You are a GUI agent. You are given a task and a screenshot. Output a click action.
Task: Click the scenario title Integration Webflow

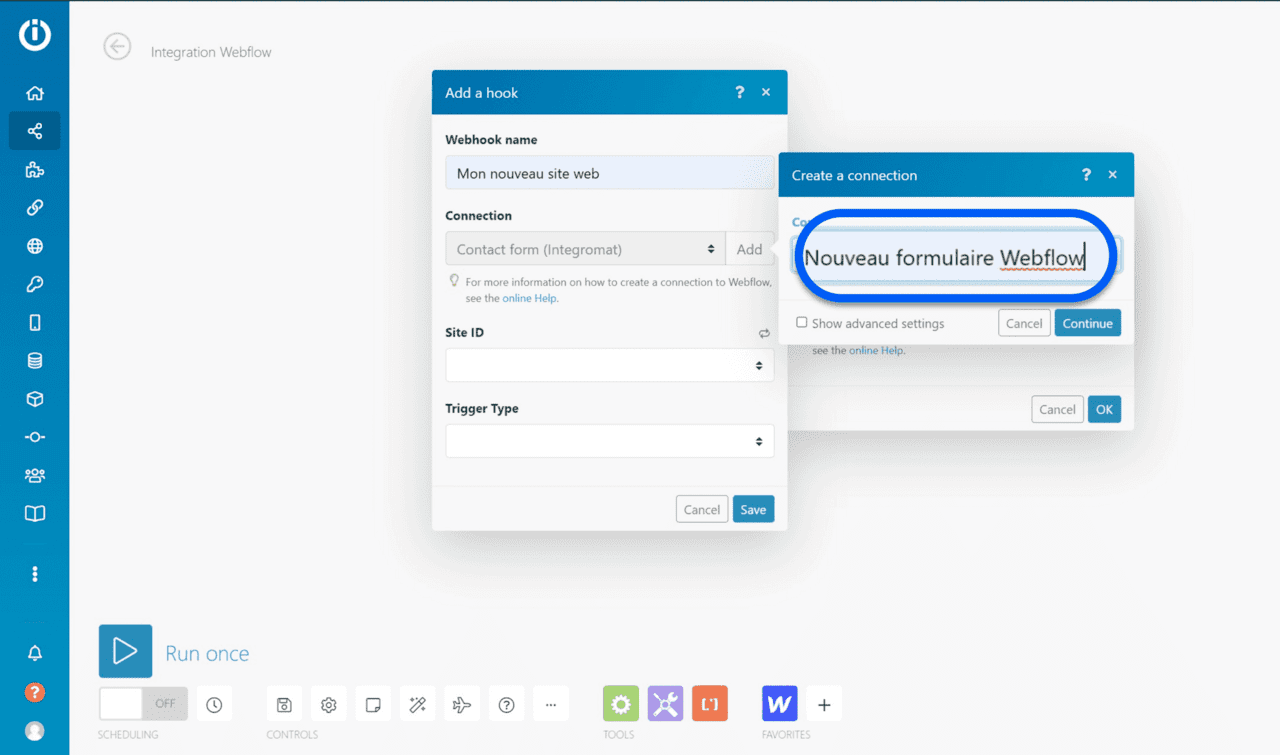(211, 52)
